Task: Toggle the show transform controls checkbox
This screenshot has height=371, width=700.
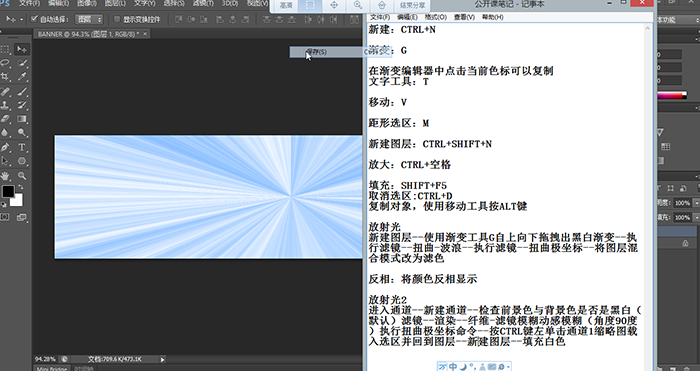Action: tap(117, 19)
